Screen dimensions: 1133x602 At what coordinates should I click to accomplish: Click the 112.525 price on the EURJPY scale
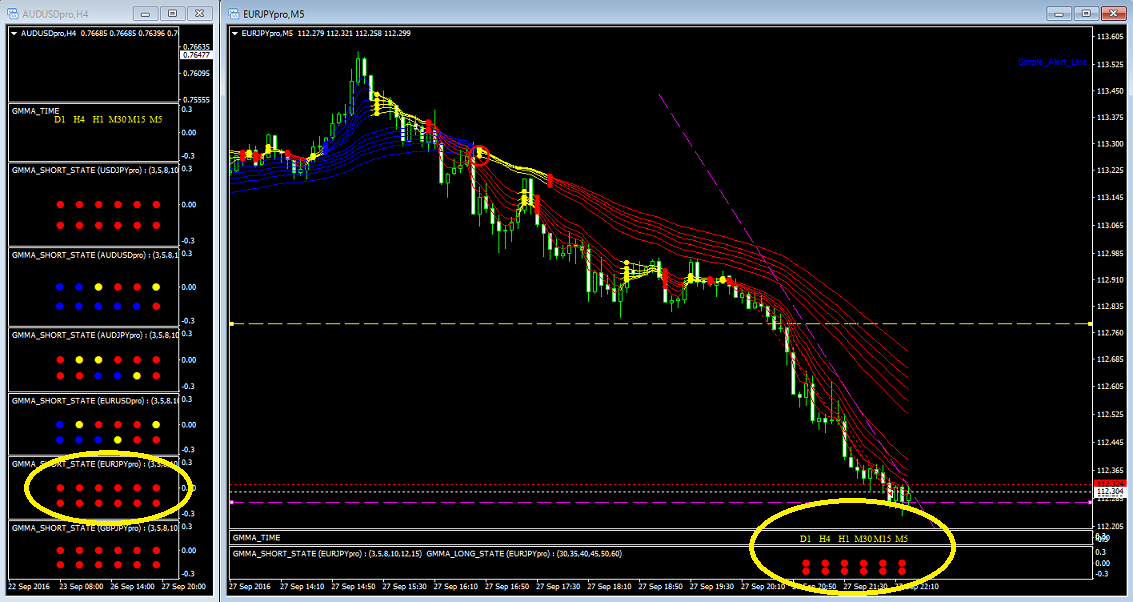pyautogui.click(x=1111, y=415)
